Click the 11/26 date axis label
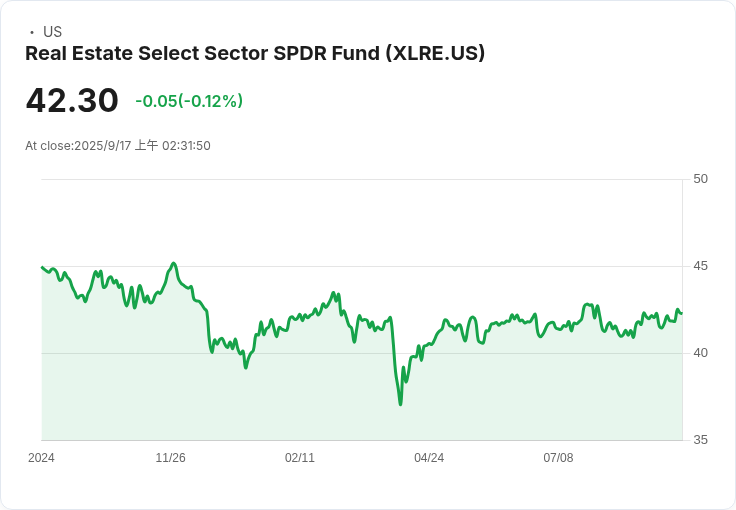 pyautogui.click(x=170, y=458)
